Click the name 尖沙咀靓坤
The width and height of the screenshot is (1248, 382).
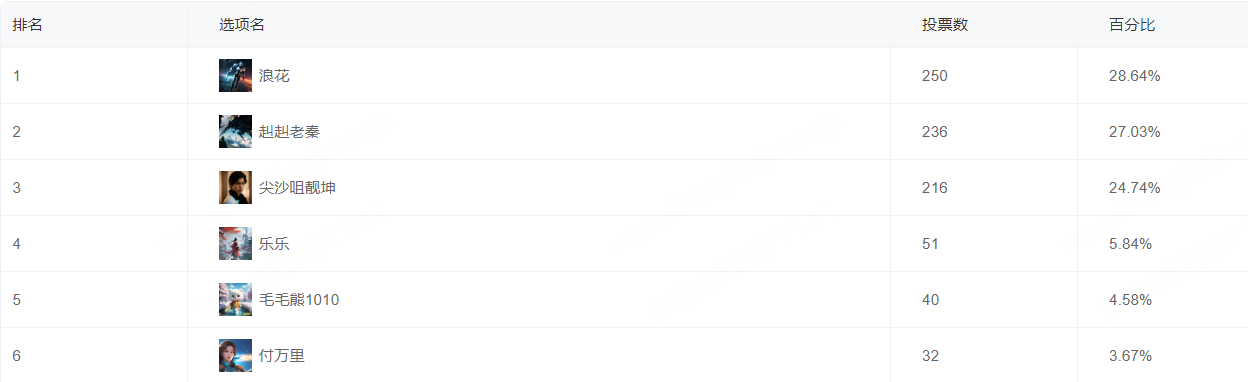(297, 188)
